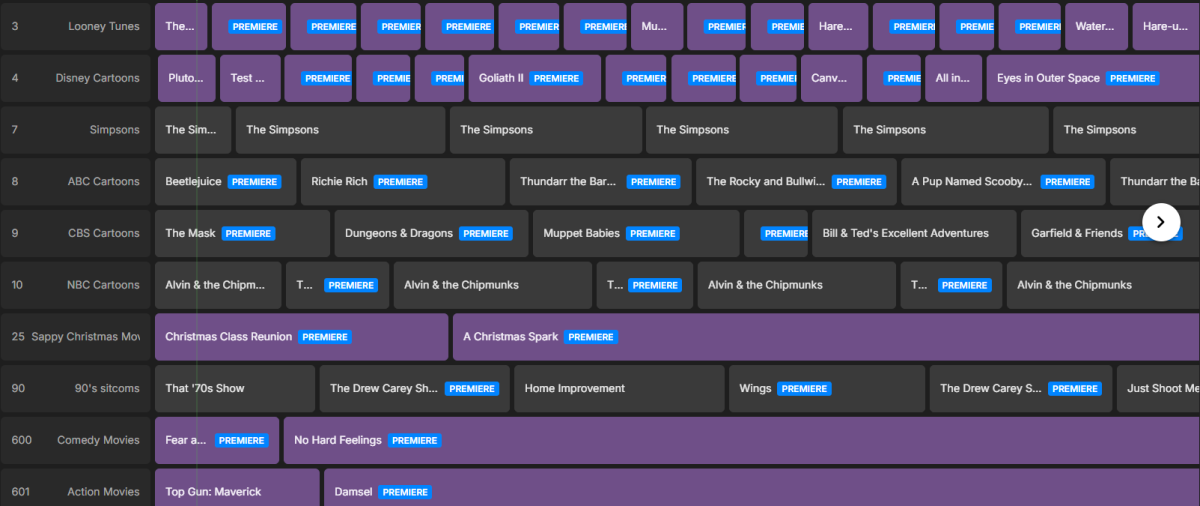The width and height of the screenshot is (1200, 506).
Task: Select the CBS Cartoons channel
Action: (76, 233)
